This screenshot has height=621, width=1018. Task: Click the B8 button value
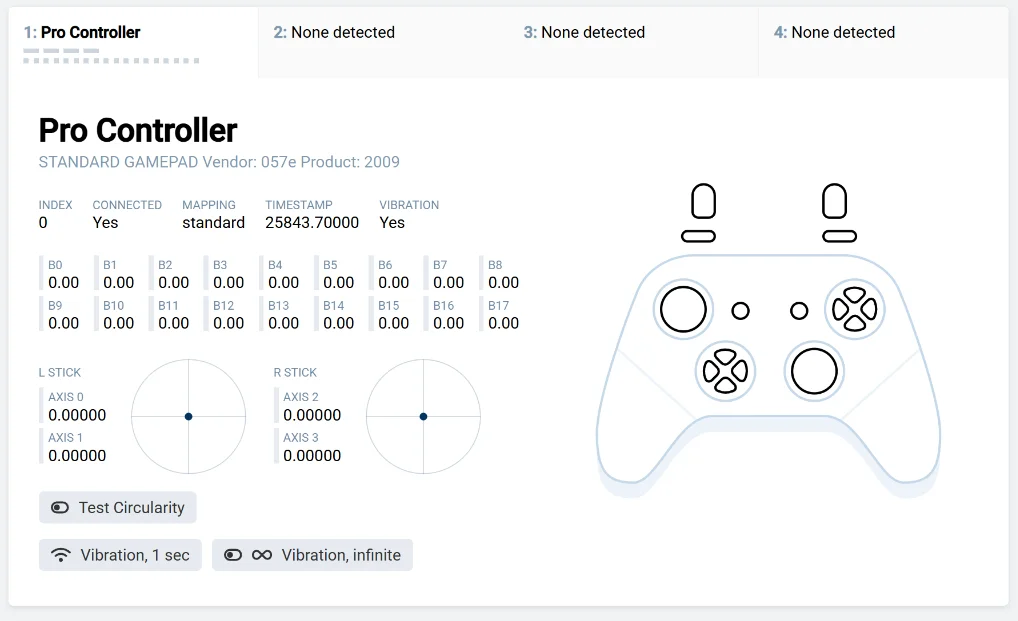point(504,283)
